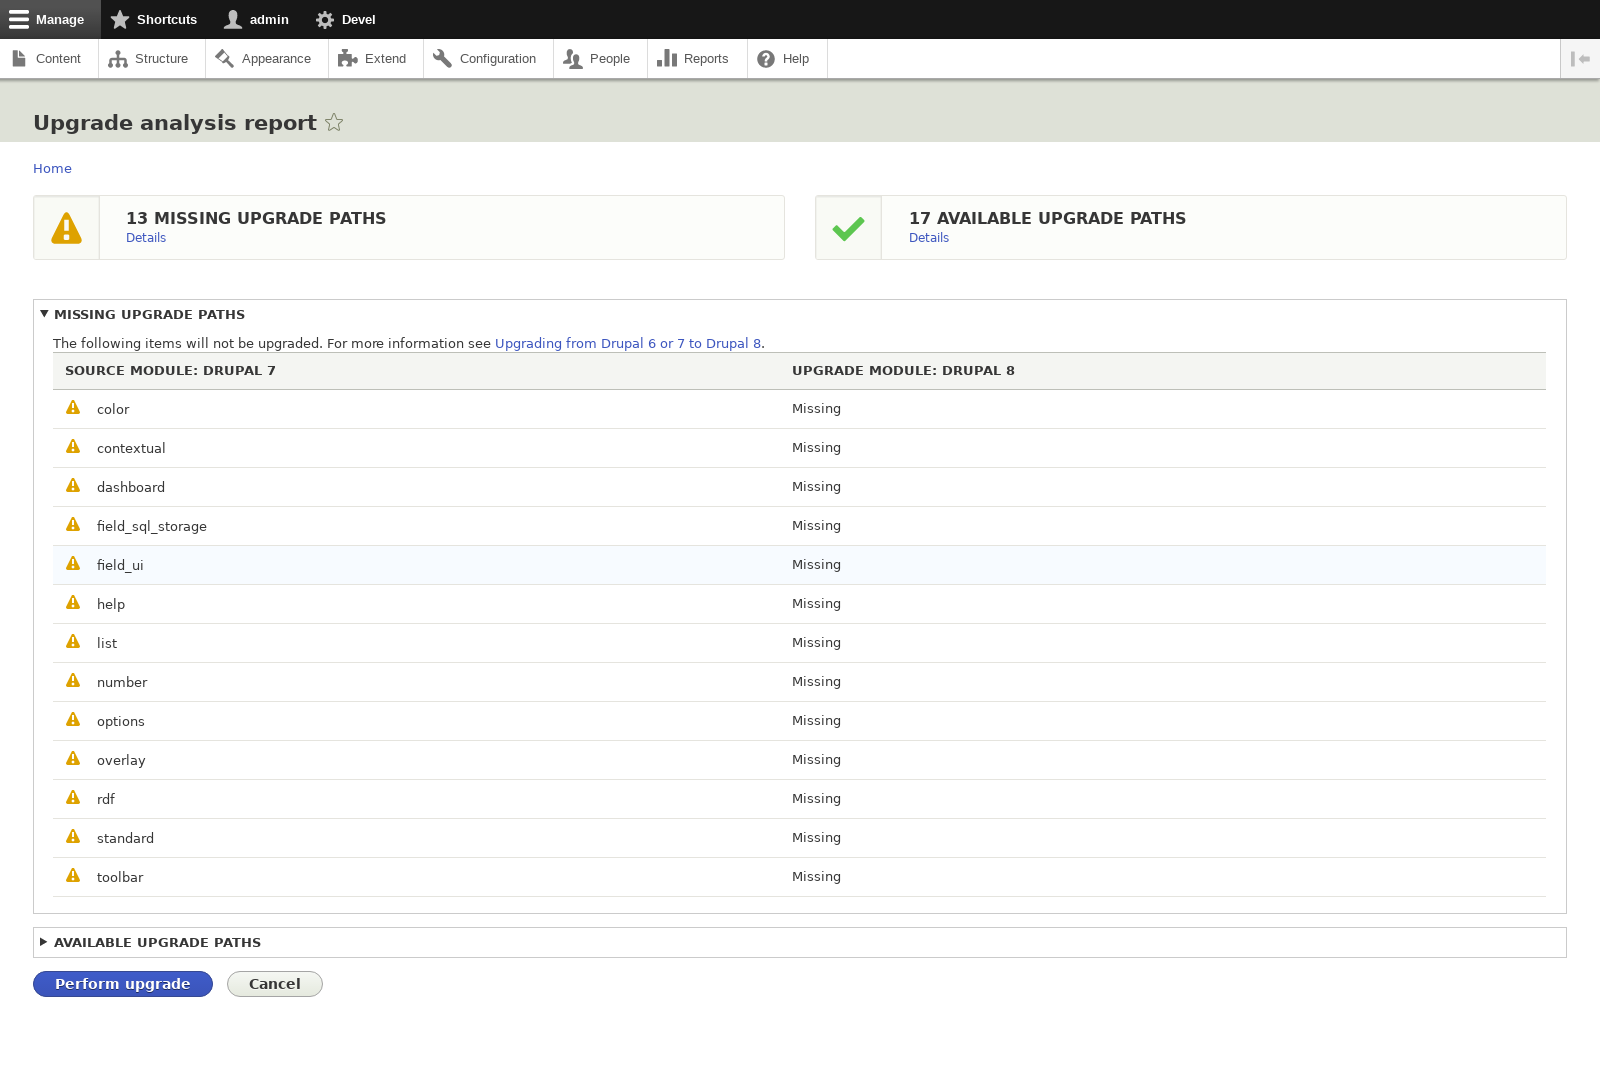Click the warning icon on dashboard row
The image size is (1600, 1091).
click(x=73, y=486)
